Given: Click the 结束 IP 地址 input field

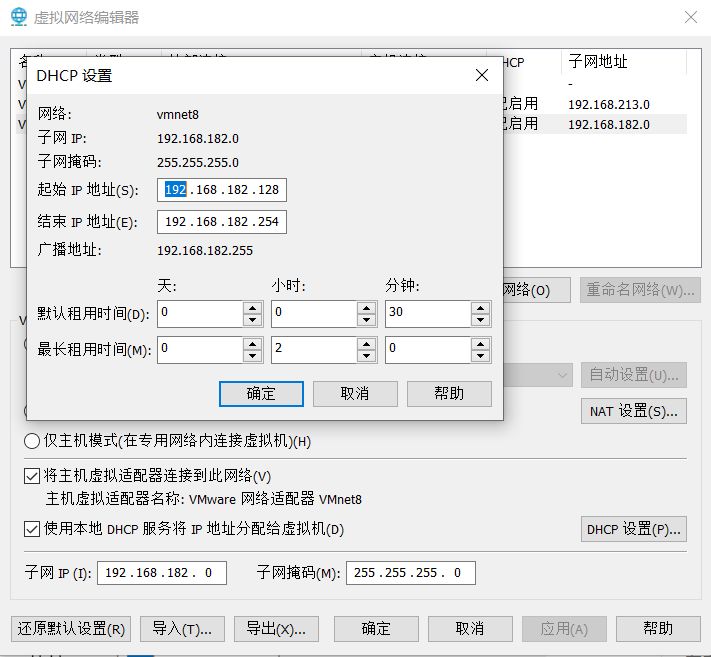Looking at the screenshot, I should point(222,222).
